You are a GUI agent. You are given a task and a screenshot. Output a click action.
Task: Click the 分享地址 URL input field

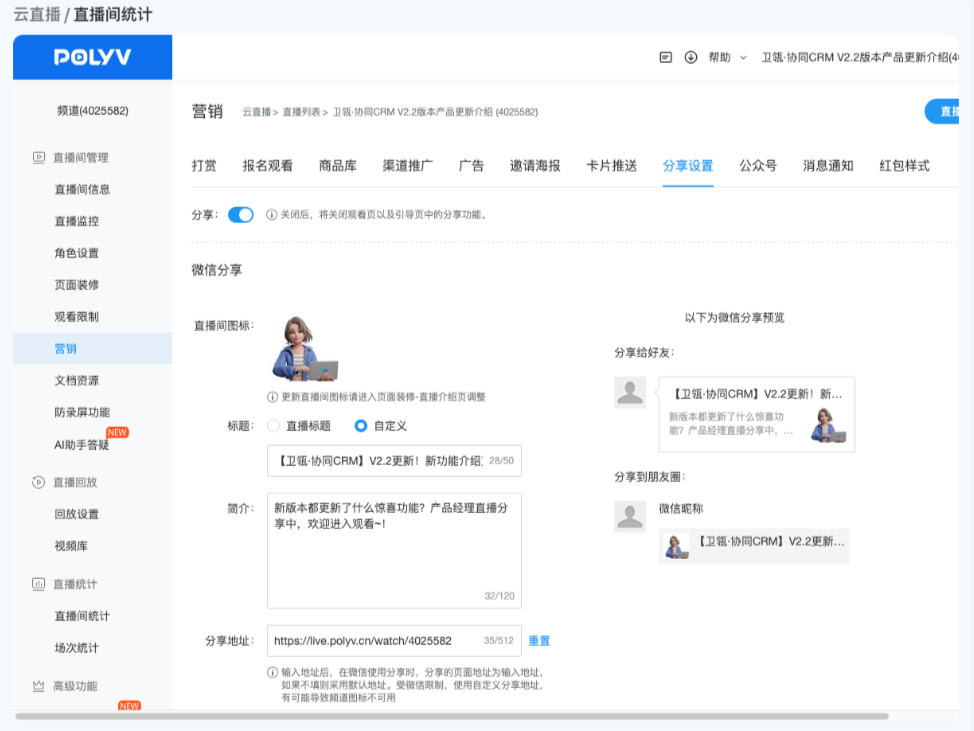(x=394, y=641)
